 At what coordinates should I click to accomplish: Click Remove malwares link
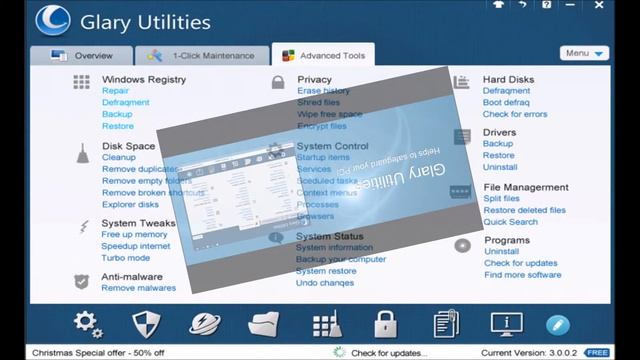coord(138,288)
